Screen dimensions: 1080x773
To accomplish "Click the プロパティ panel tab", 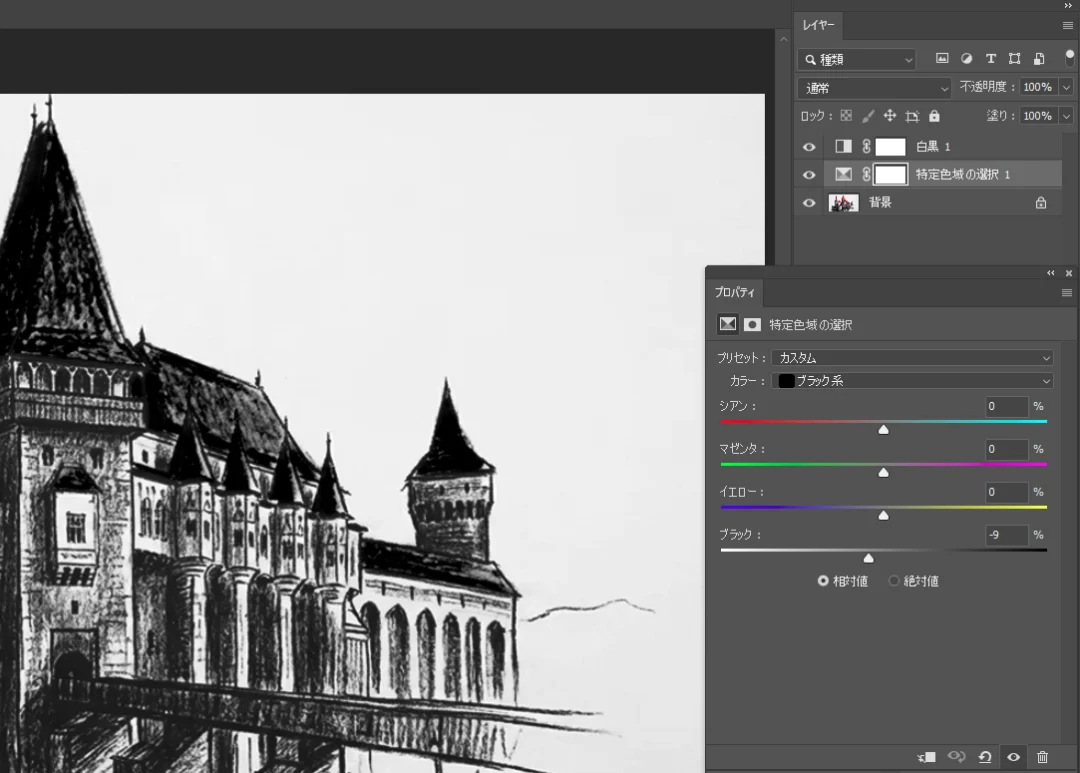I will 735,292.
